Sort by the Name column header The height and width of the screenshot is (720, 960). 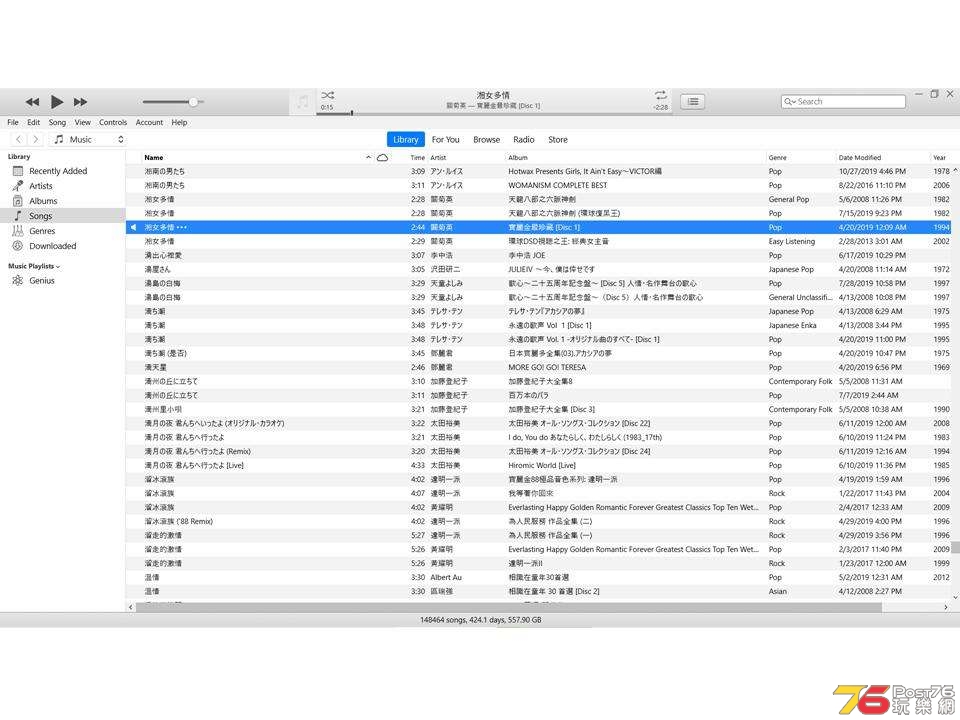(x=154, y=158)
